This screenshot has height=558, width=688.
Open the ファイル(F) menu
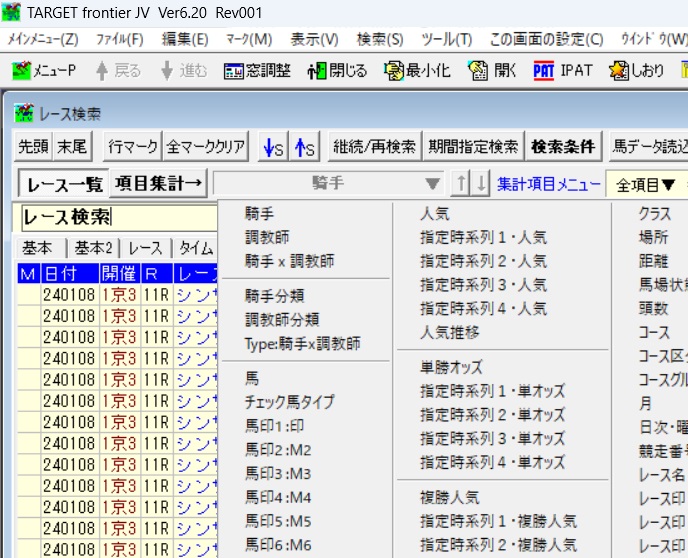(x=120, y=40)
